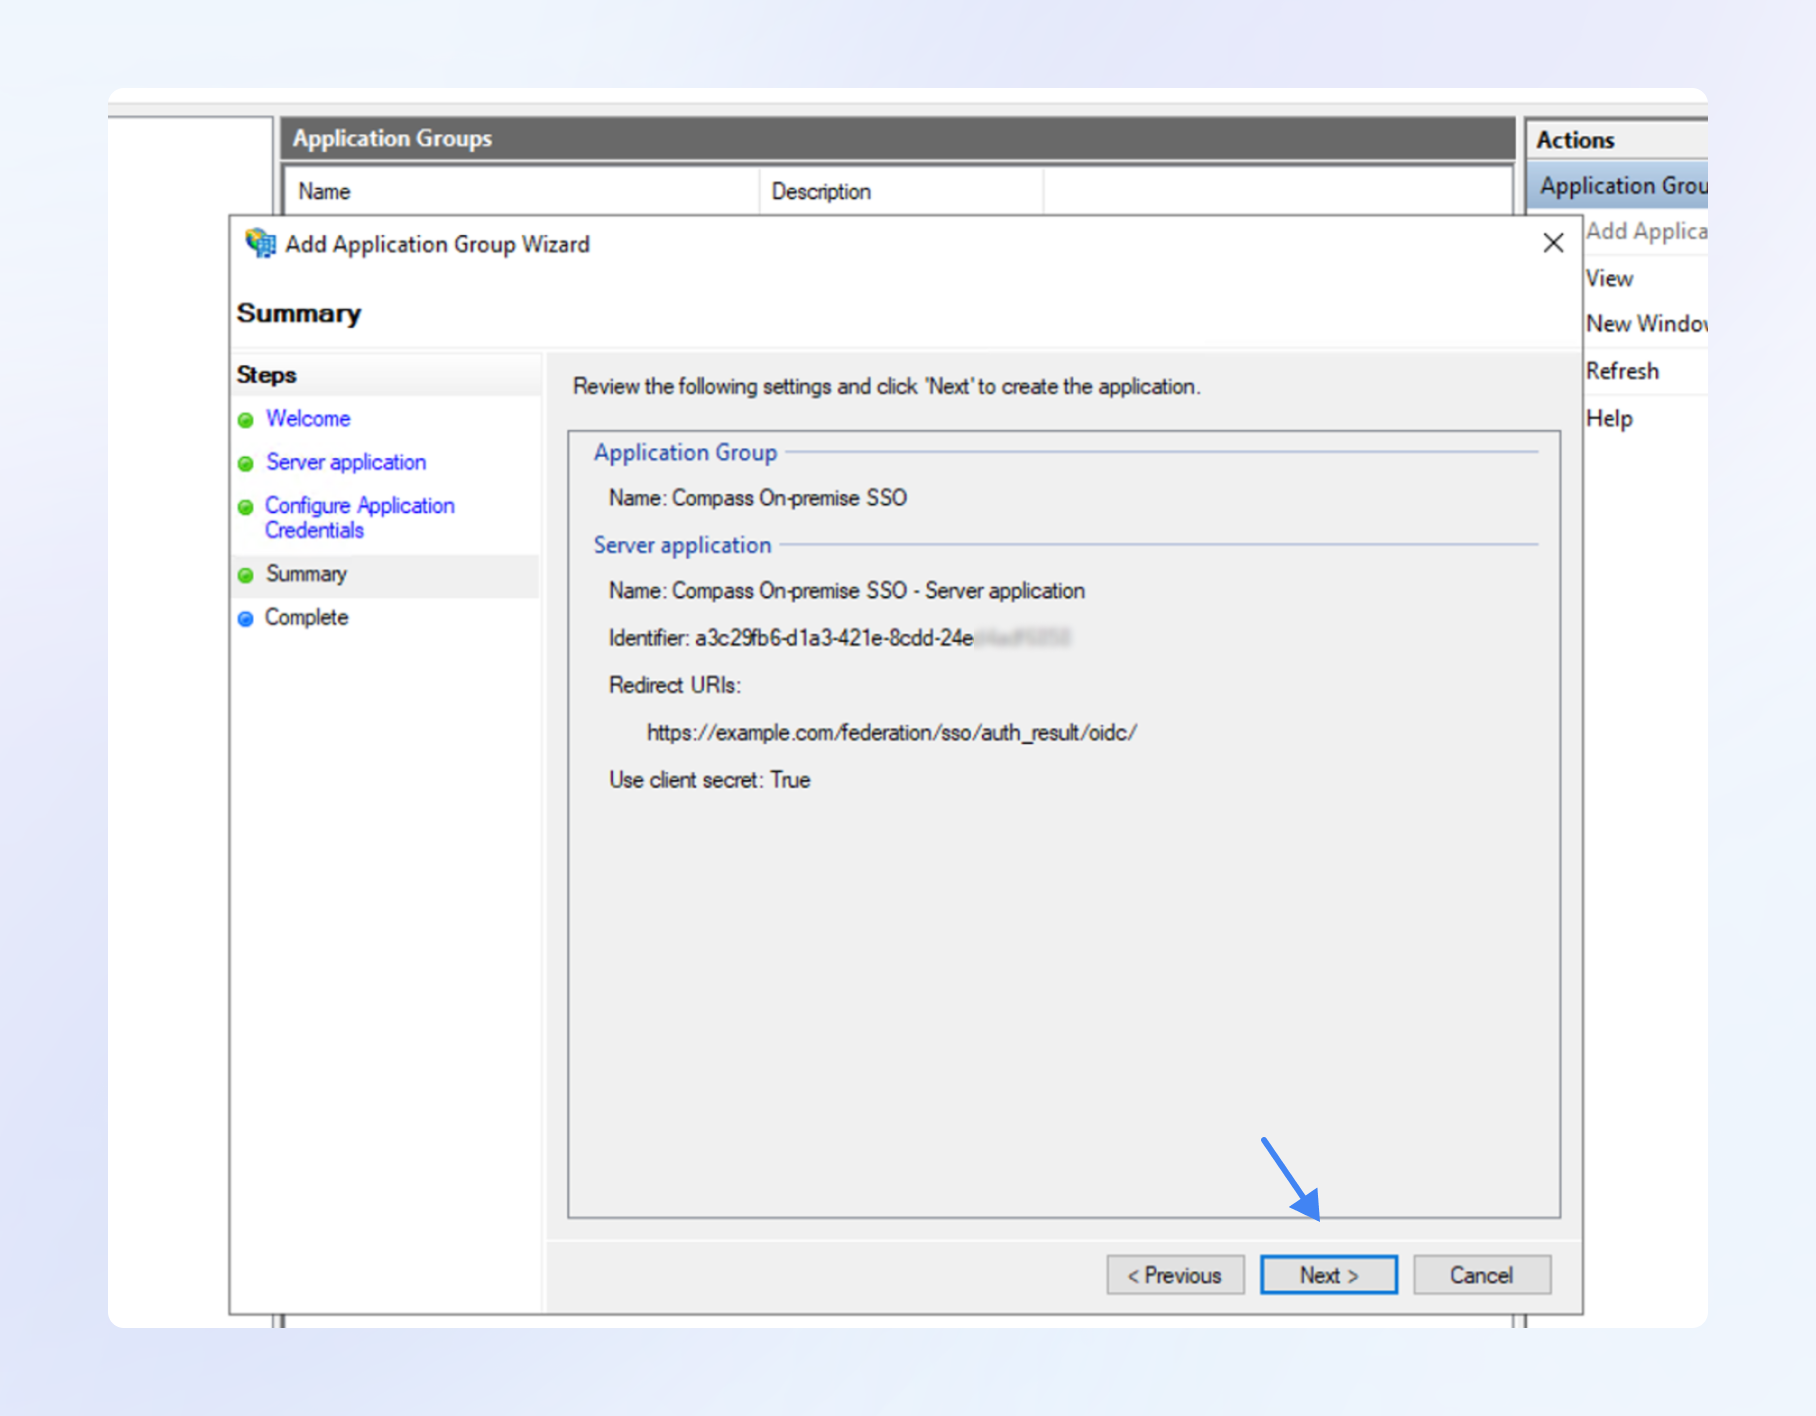Choose Refresh in the Actions pane
1816x1416 pixels.
pyautogui.click(x=1622, y=371)
